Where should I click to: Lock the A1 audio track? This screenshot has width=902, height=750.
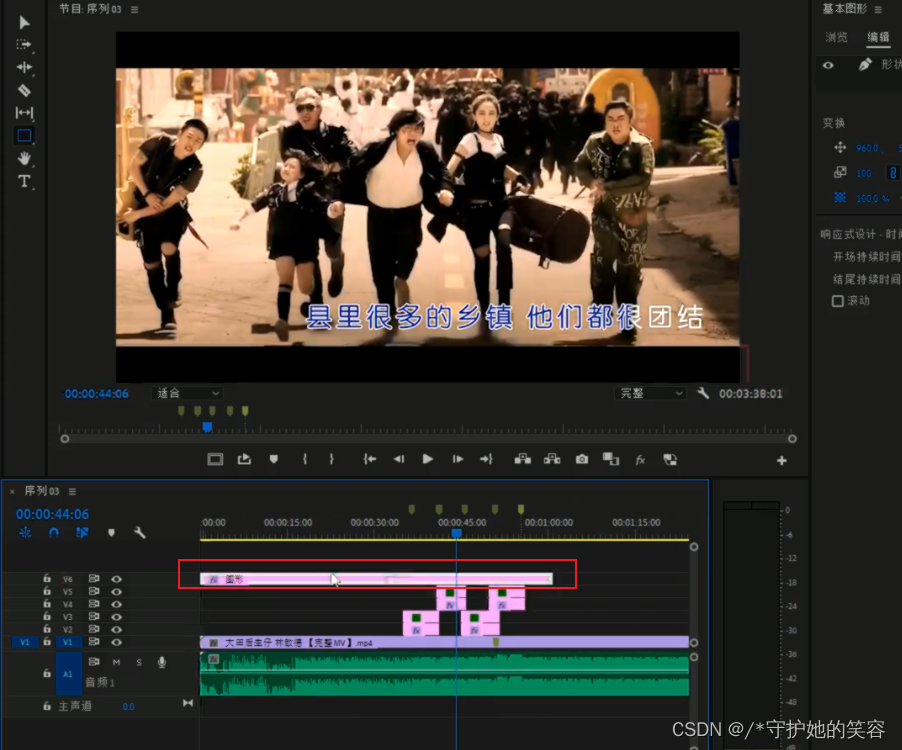[47, 673]
